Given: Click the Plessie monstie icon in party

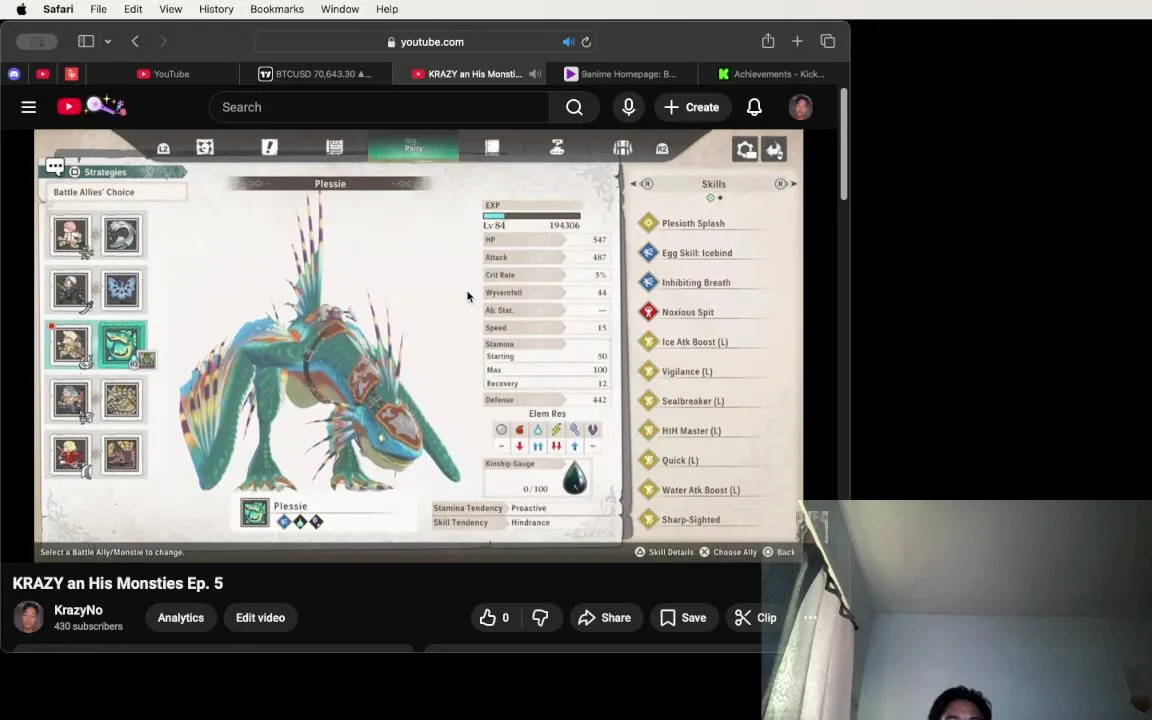Looking at the screenshot, I should pos(122,345).
